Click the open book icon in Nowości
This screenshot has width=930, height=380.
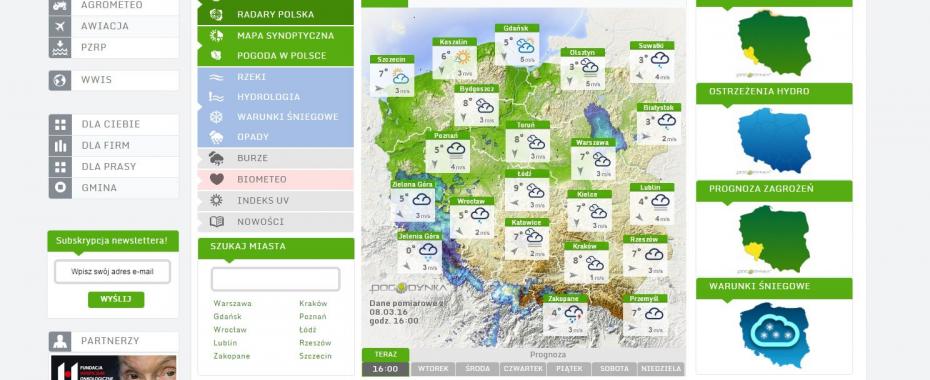click(216, 222)
